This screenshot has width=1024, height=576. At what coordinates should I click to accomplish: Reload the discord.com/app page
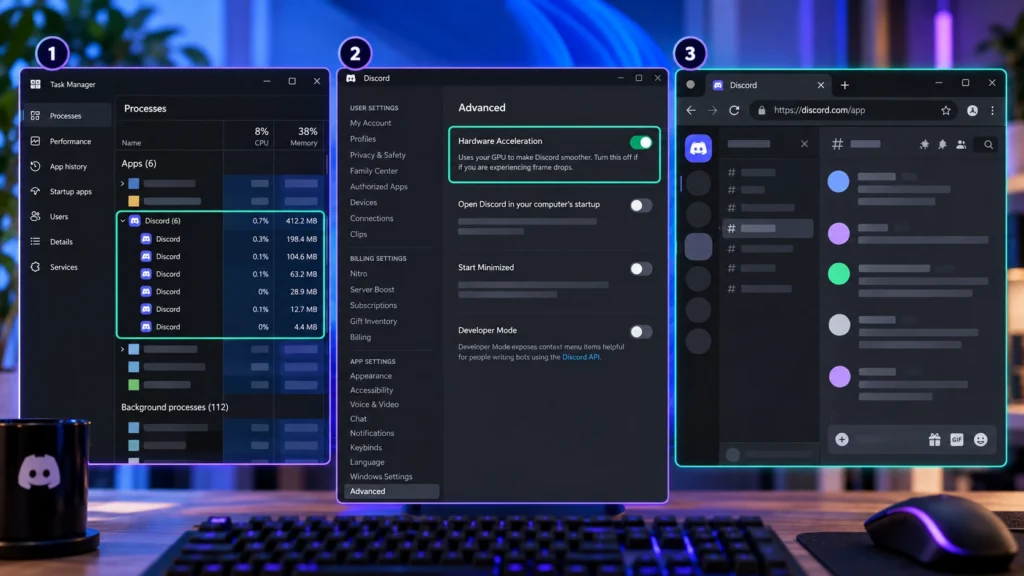[x=734, y=110]
